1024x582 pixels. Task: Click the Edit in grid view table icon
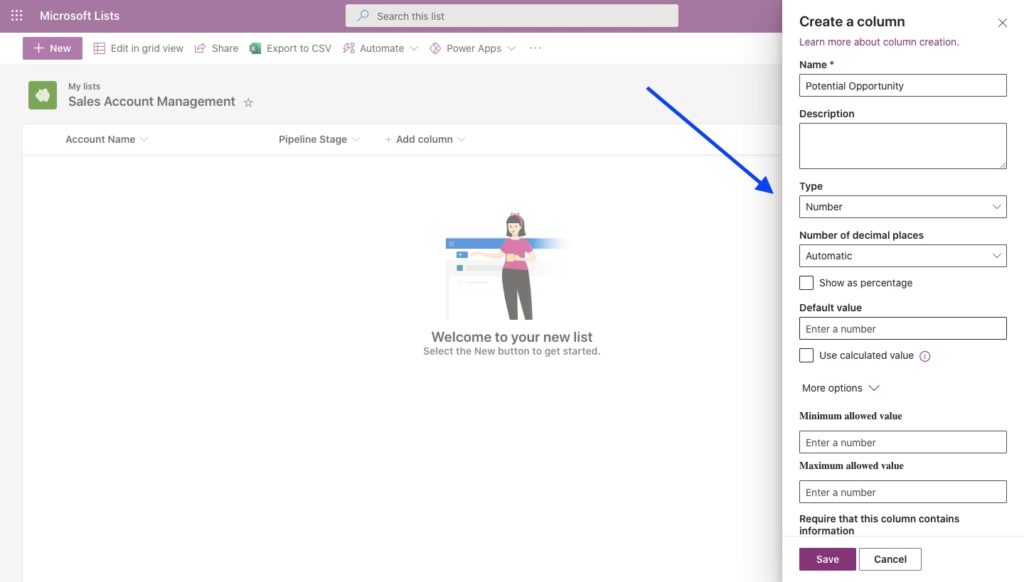coord(99,48)
